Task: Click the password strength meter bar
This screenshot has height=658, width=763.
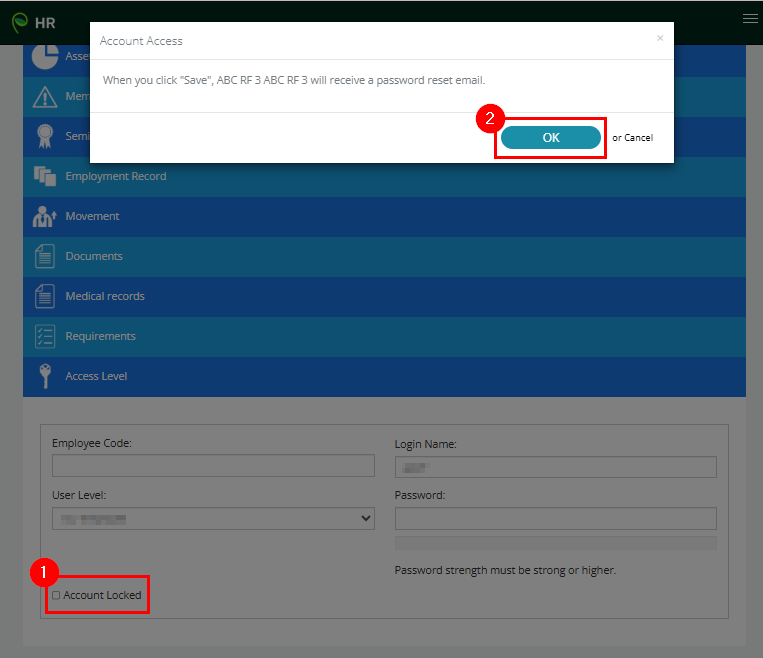Action: pos(556,543)
